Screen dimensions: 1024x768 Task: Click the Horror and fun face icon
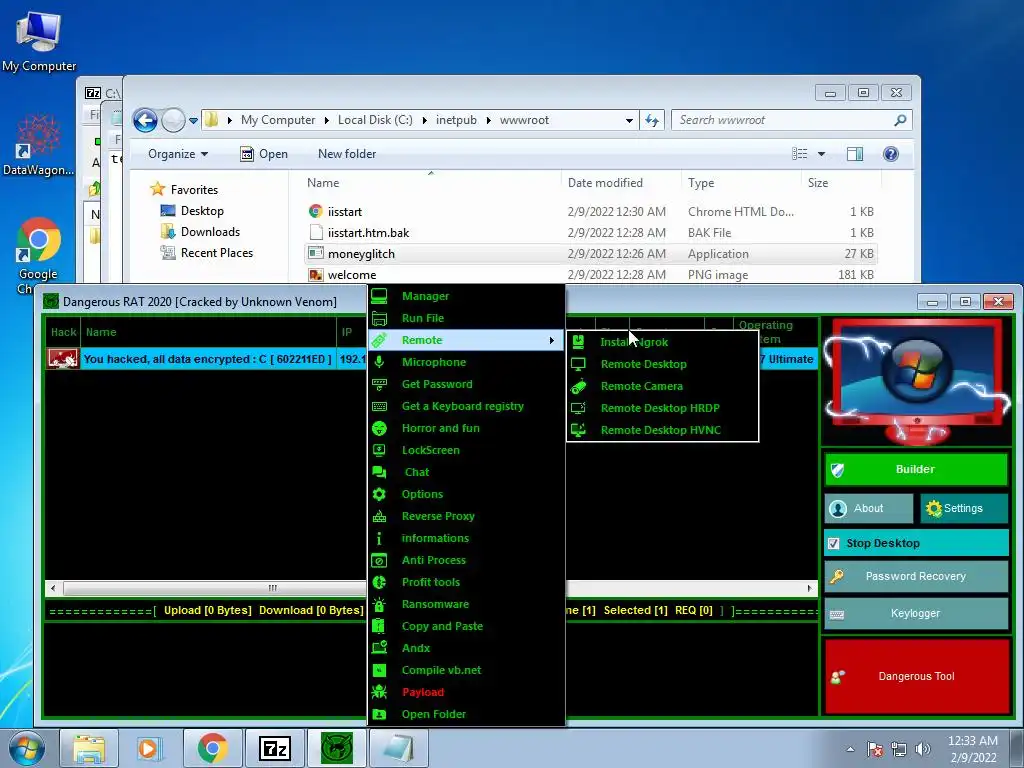click(379, 428)
